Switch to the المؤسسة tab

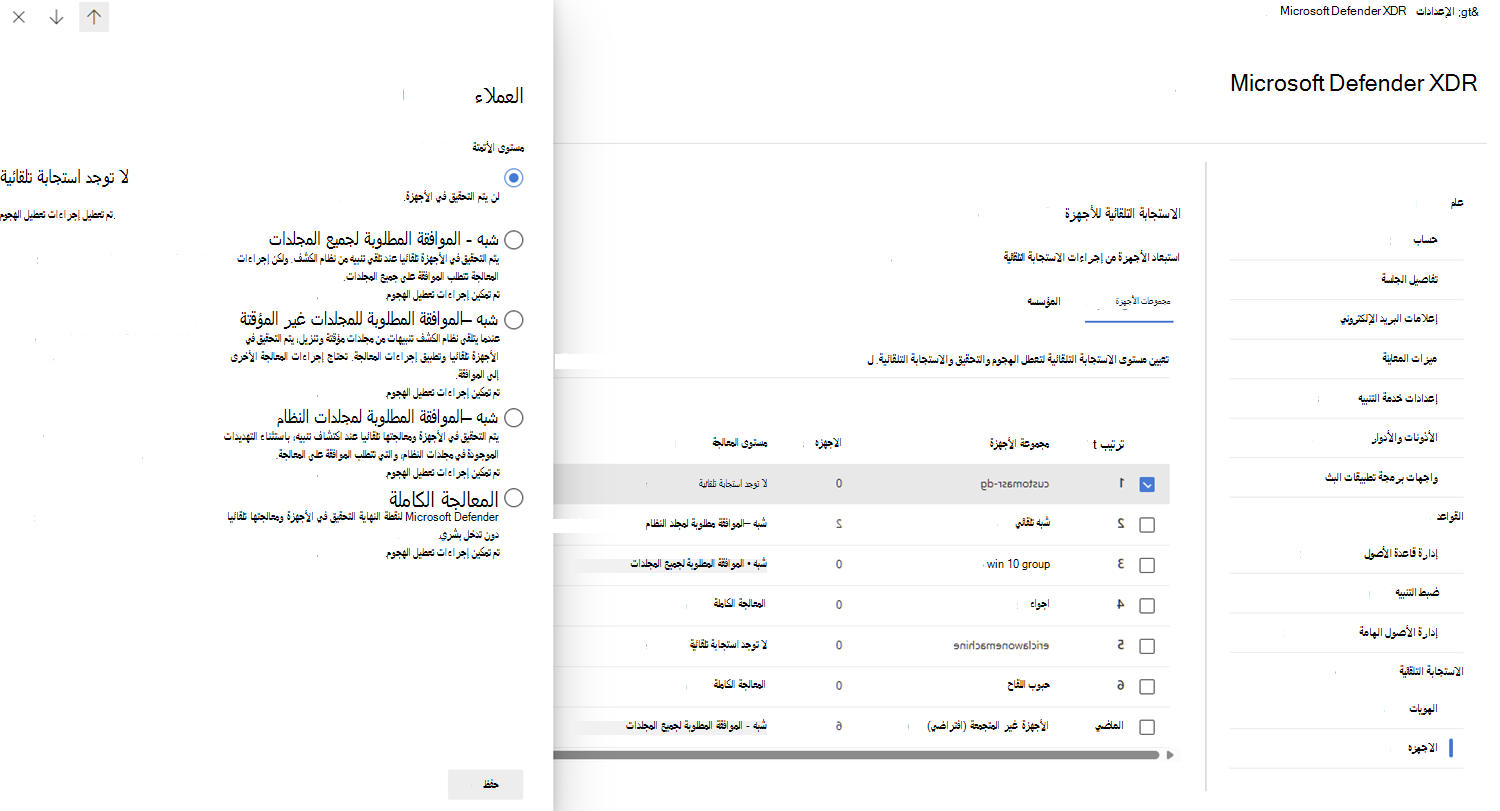pos(1045,301)
